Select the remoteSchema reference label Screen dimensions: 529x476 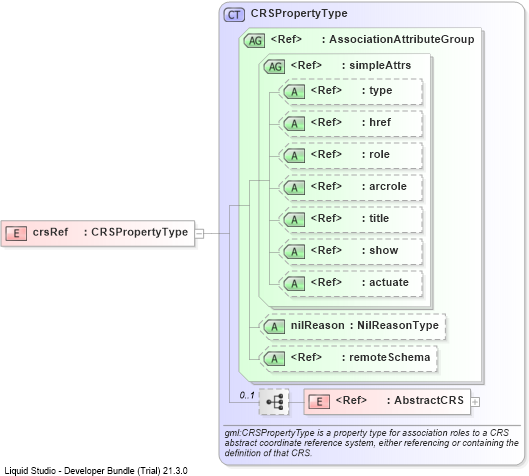360,357
